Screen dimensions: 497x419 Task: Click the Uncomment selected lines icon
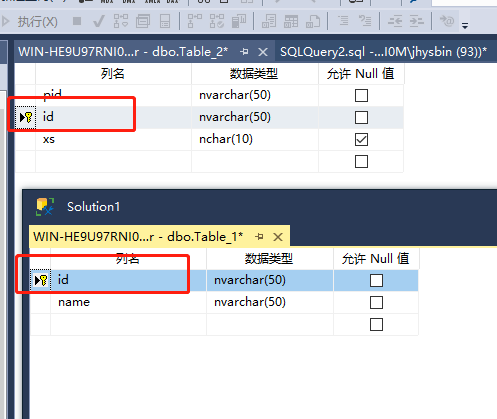[365, 21]
